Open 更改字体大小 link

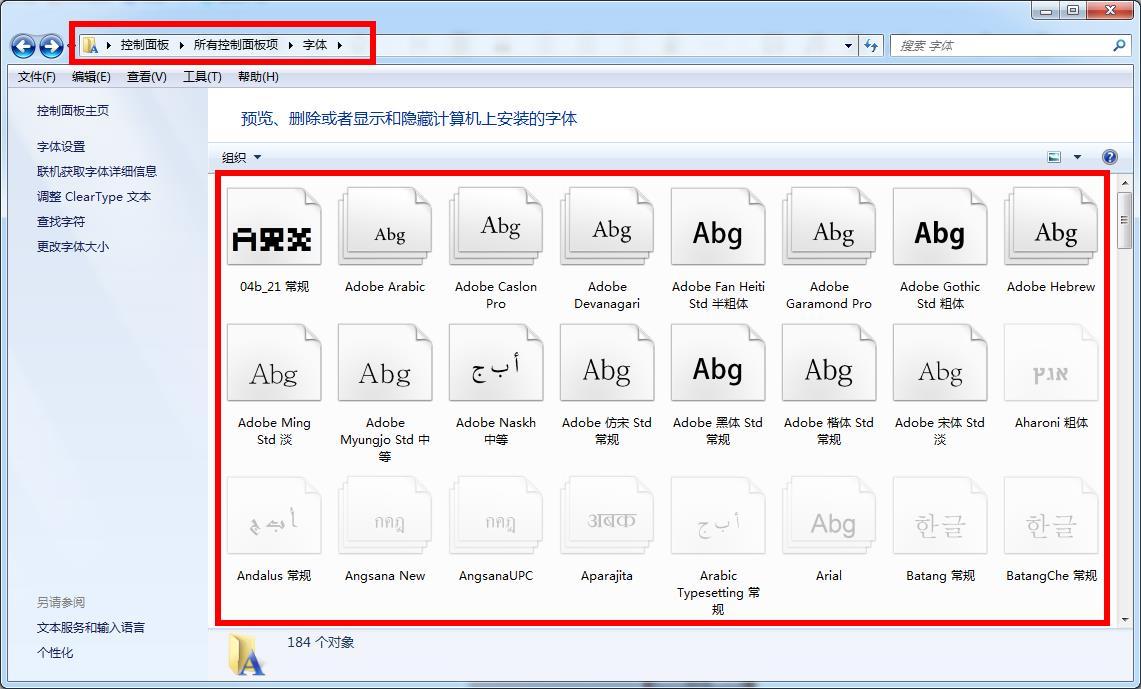tap(73, 246)
